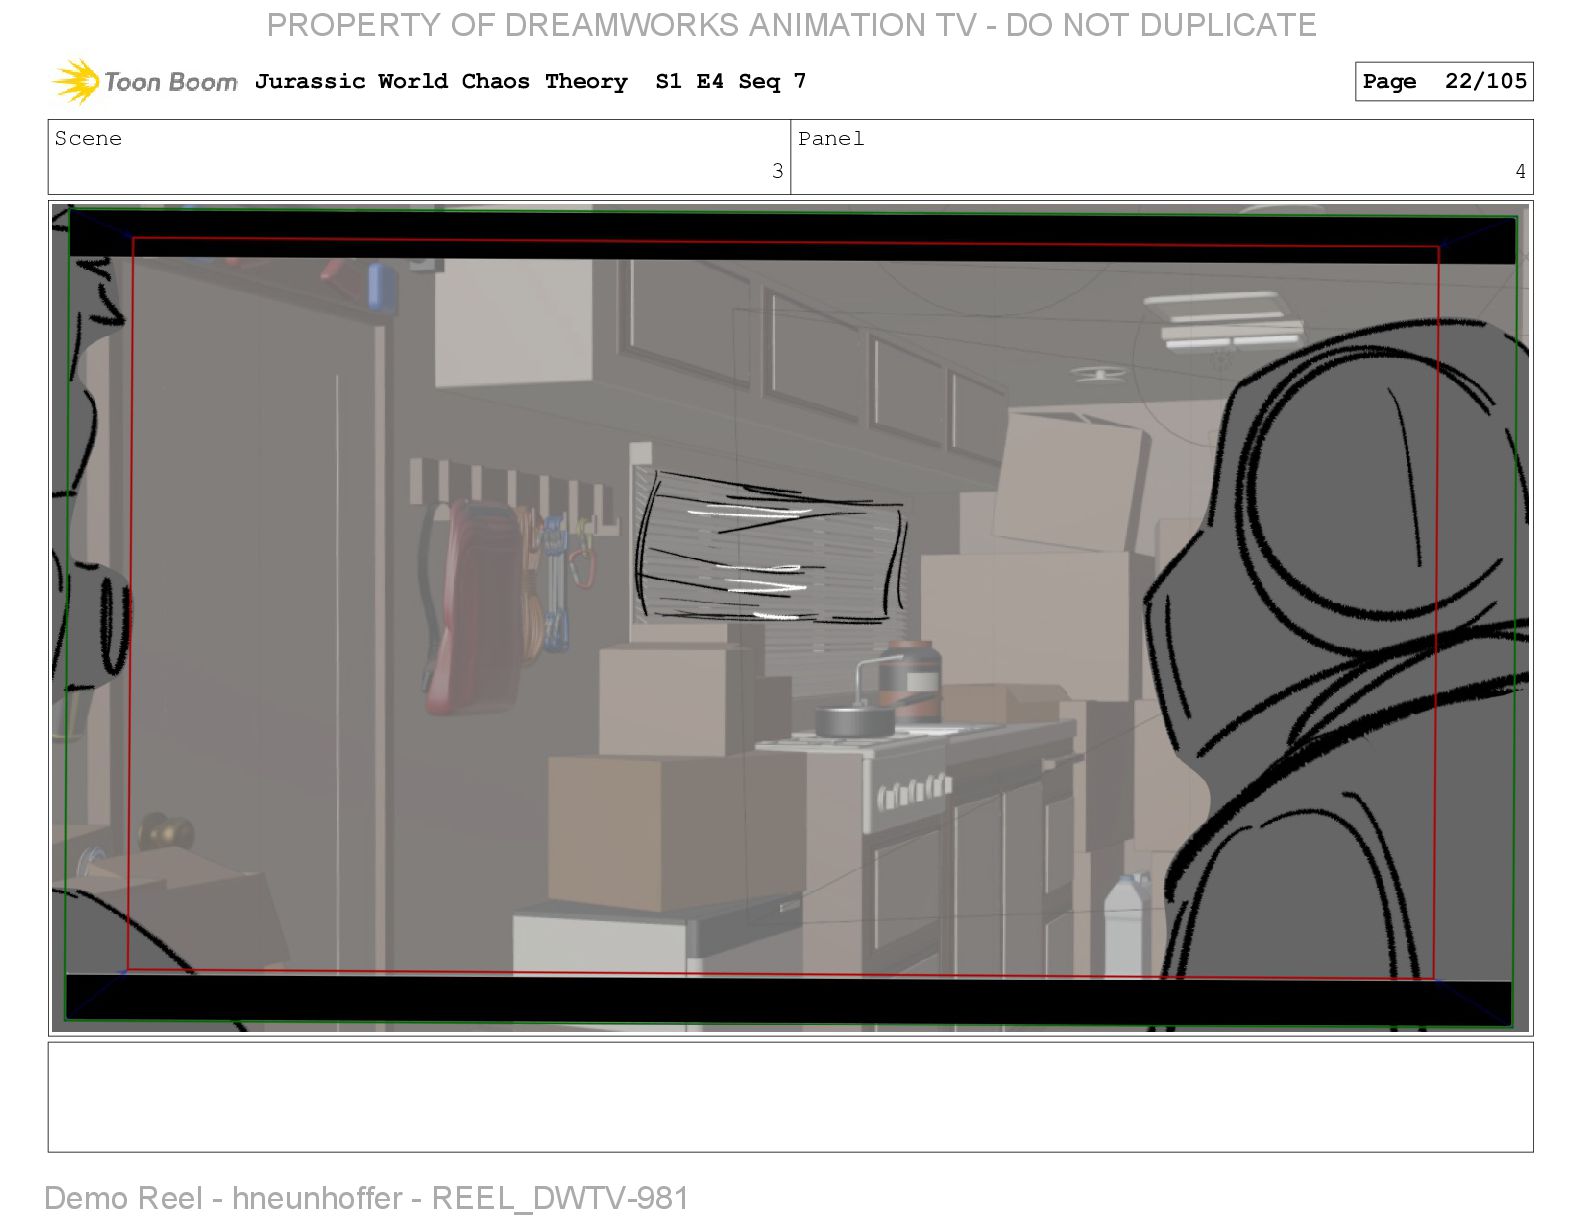Image resolution: width=1584 pixels, height=1224 pixels.
Task: Click the 'PROPERTY OF DREAMWORKS ANIMATION TV' header
Action: [x=620, y=24]
